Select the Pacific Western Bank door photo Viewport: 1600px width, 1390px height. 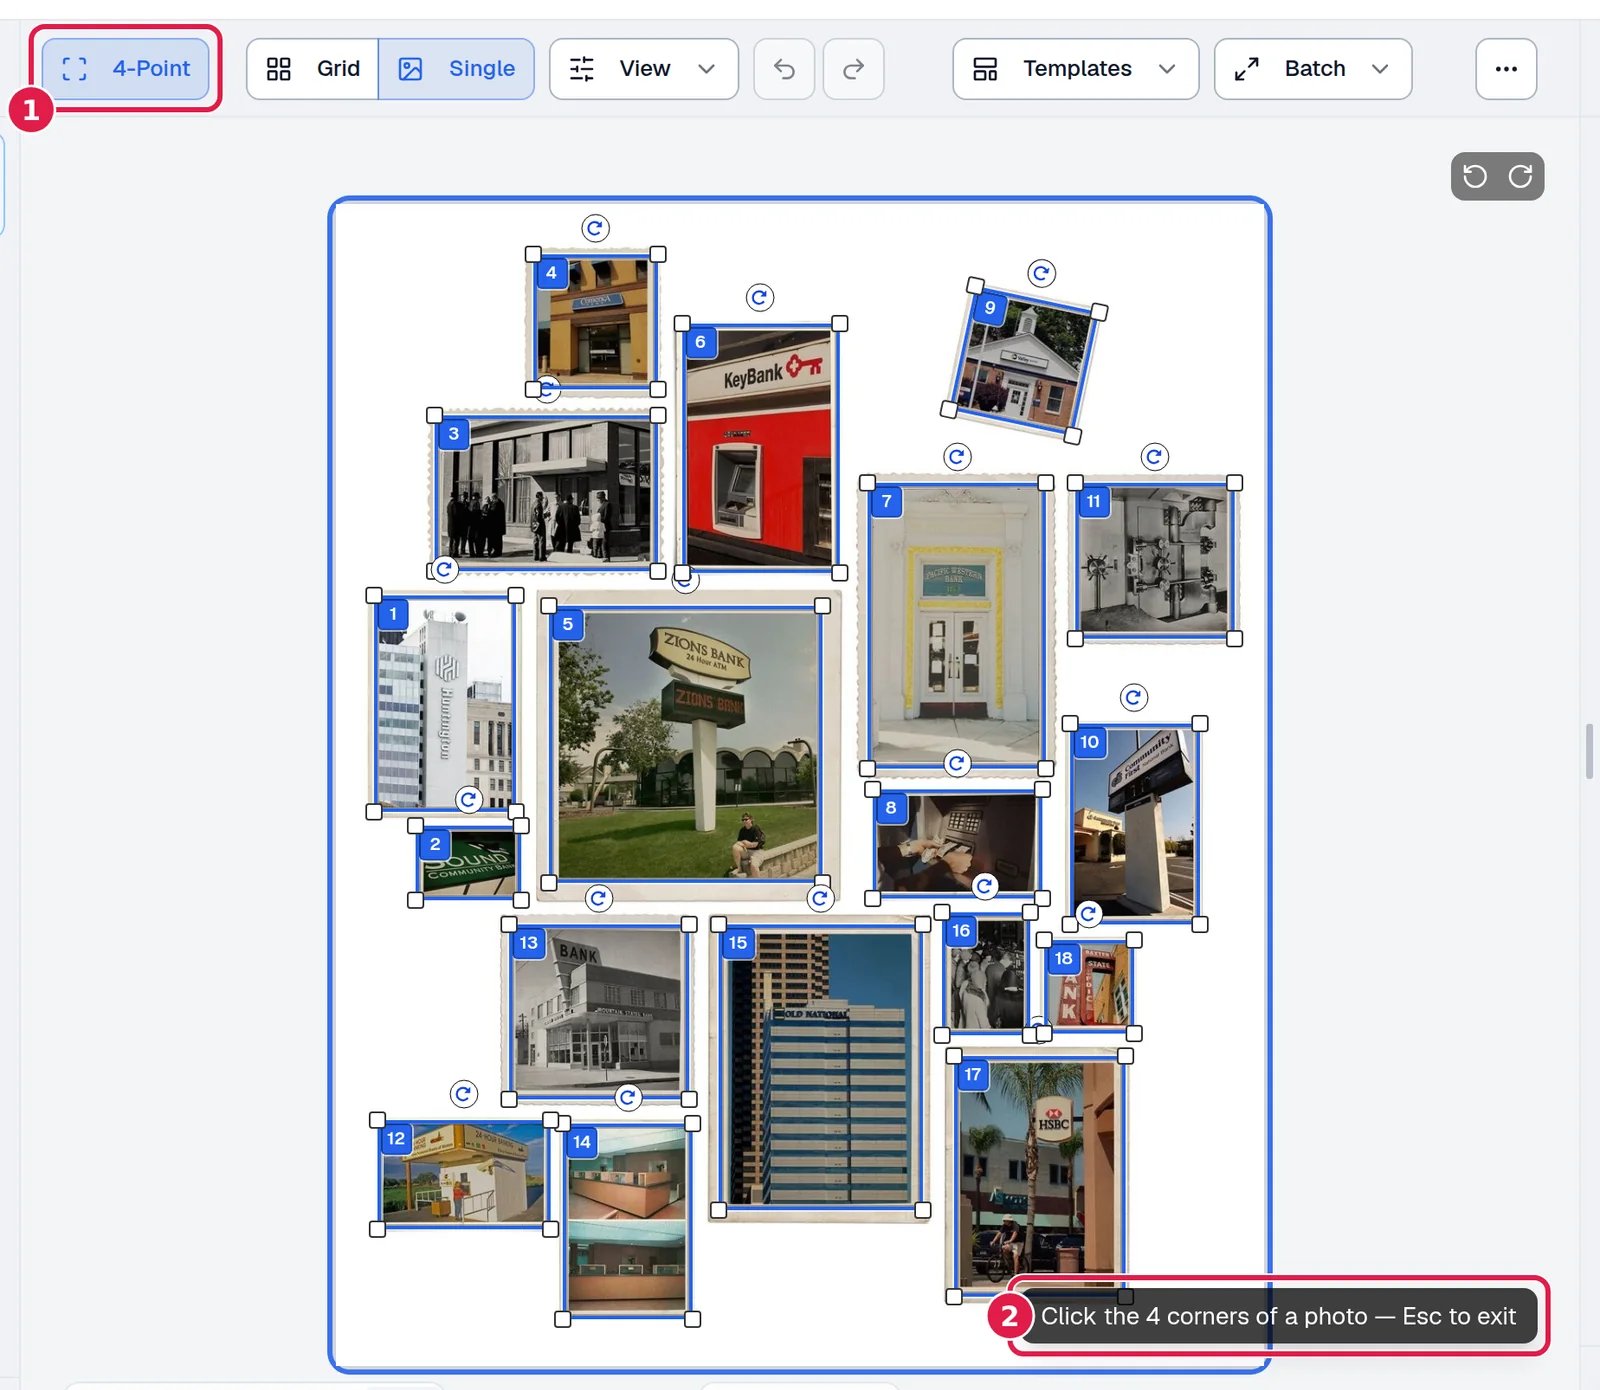pos(957,626)
